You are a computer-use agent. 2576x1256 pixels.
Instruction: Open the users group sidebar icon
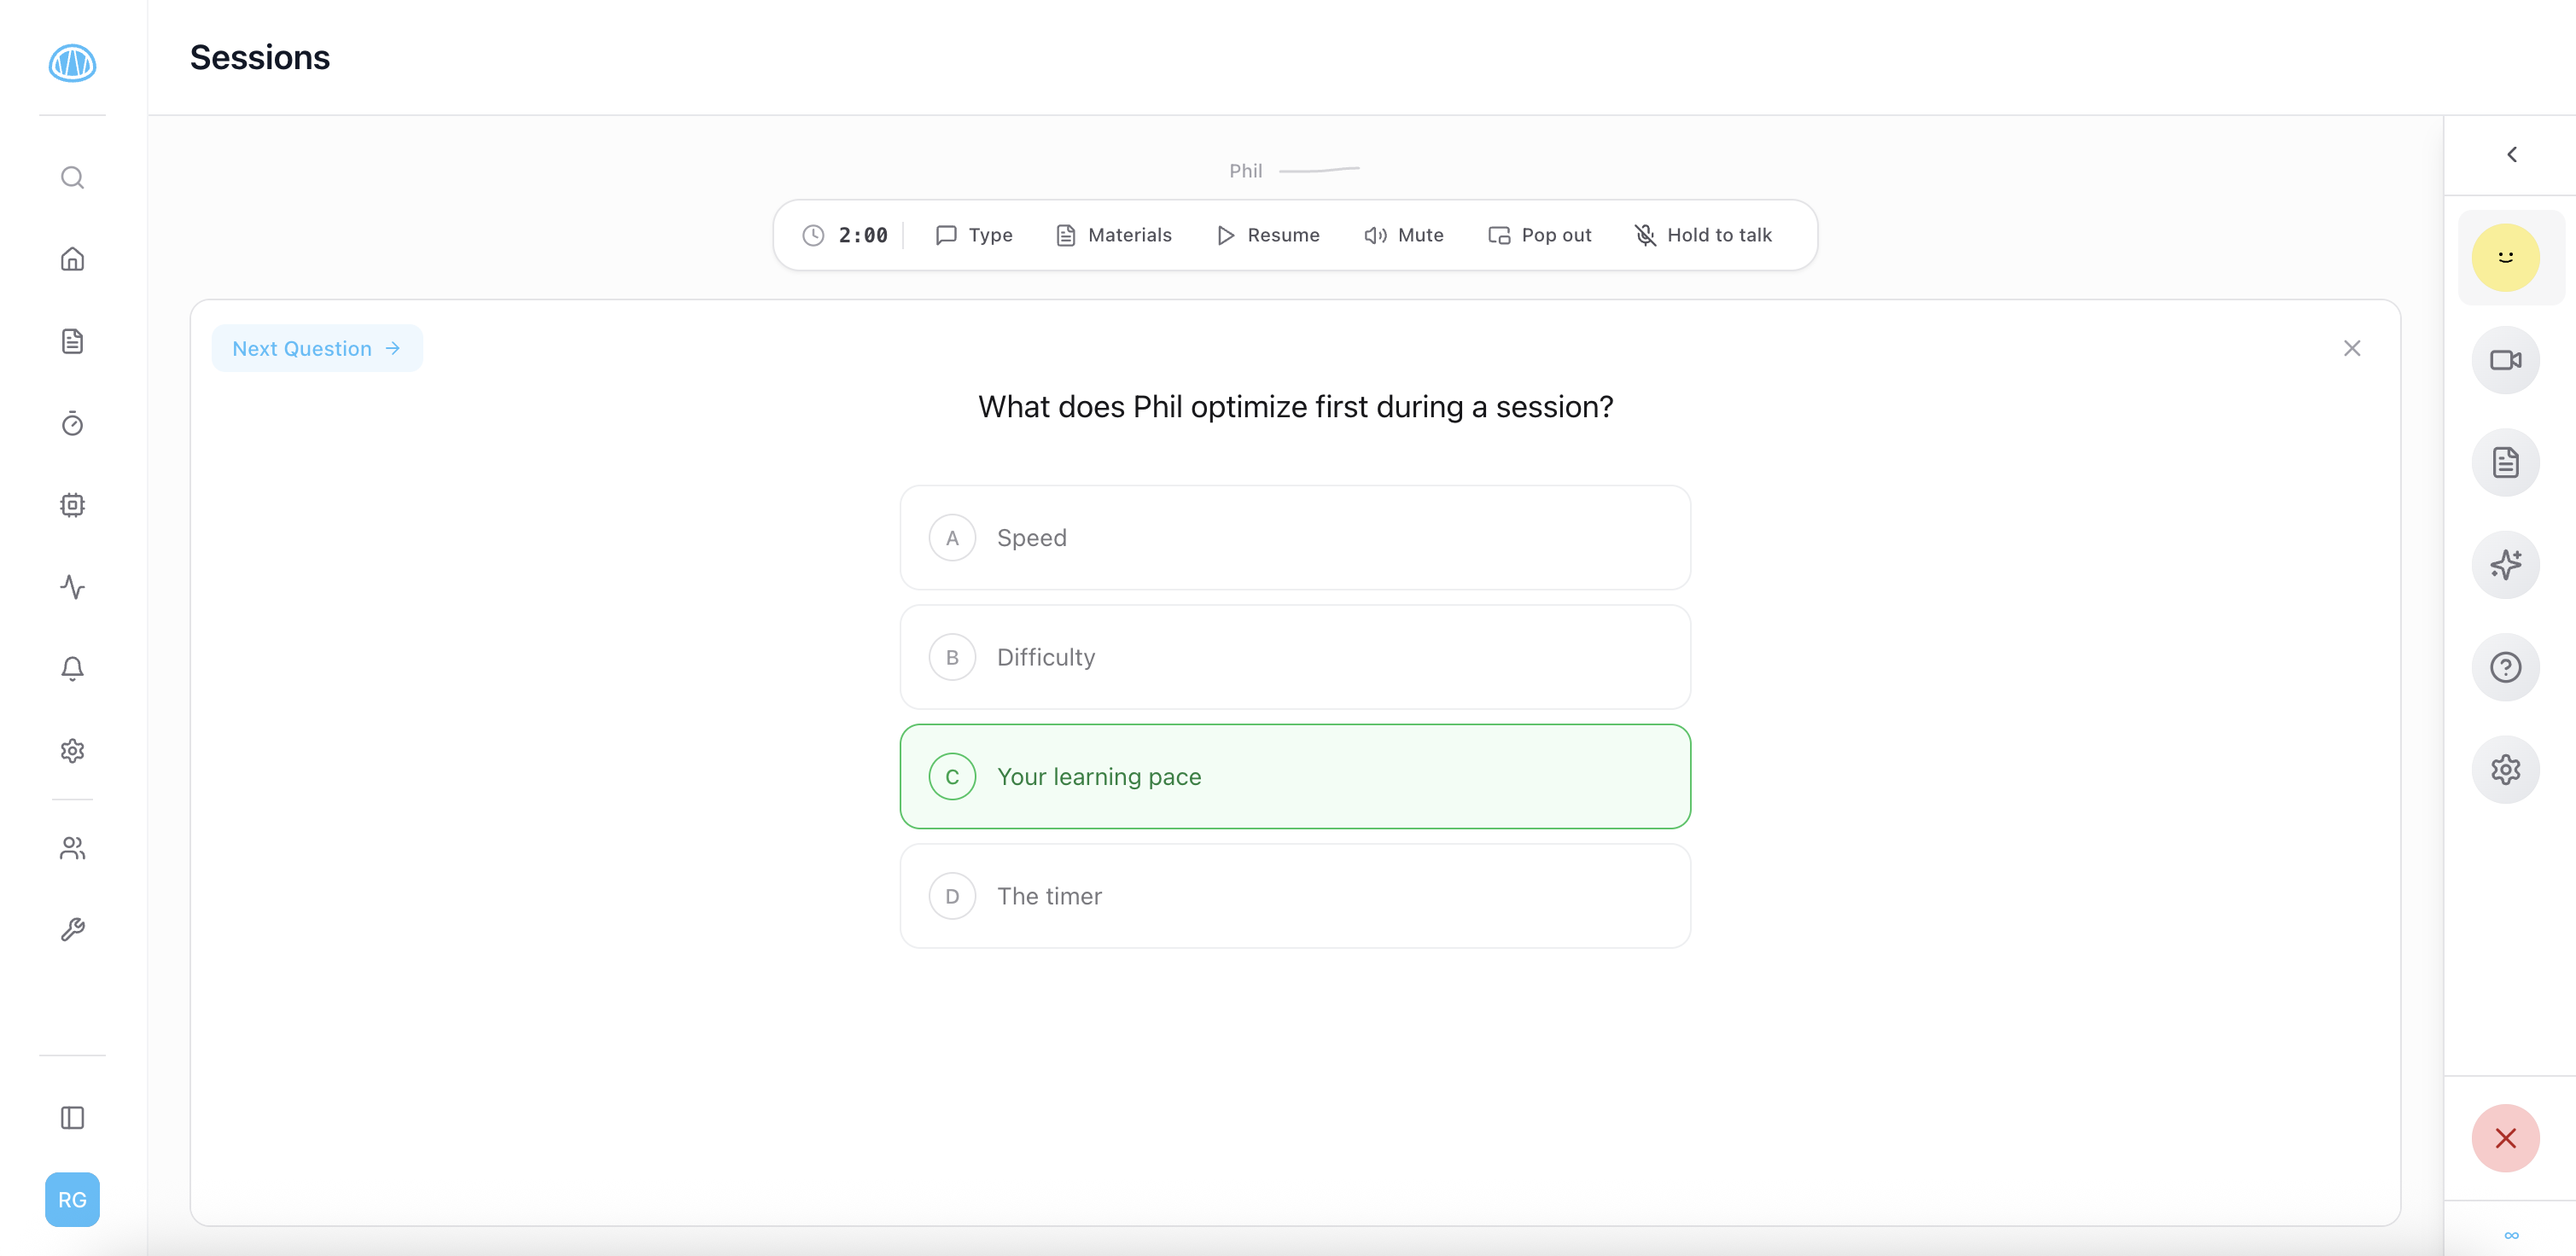72,848
